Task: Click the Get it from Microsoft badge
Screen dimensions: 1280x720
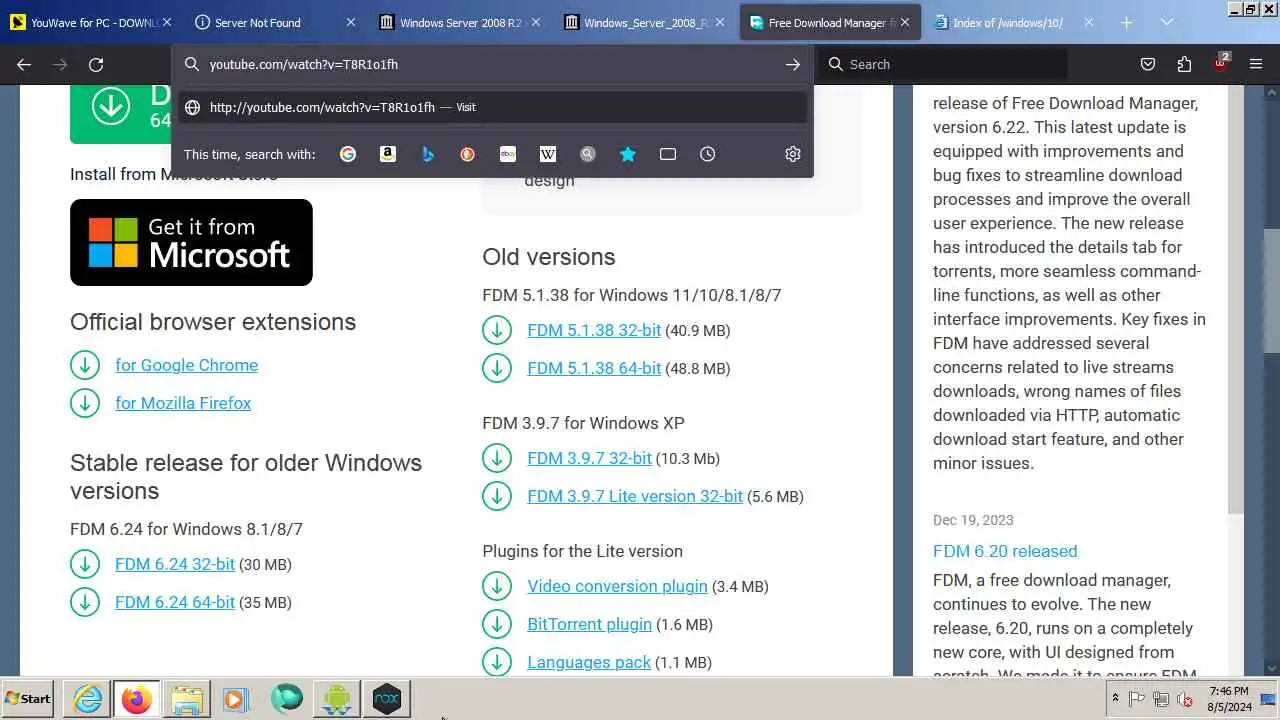Action: pyautogui.click(x=191, y=242)
